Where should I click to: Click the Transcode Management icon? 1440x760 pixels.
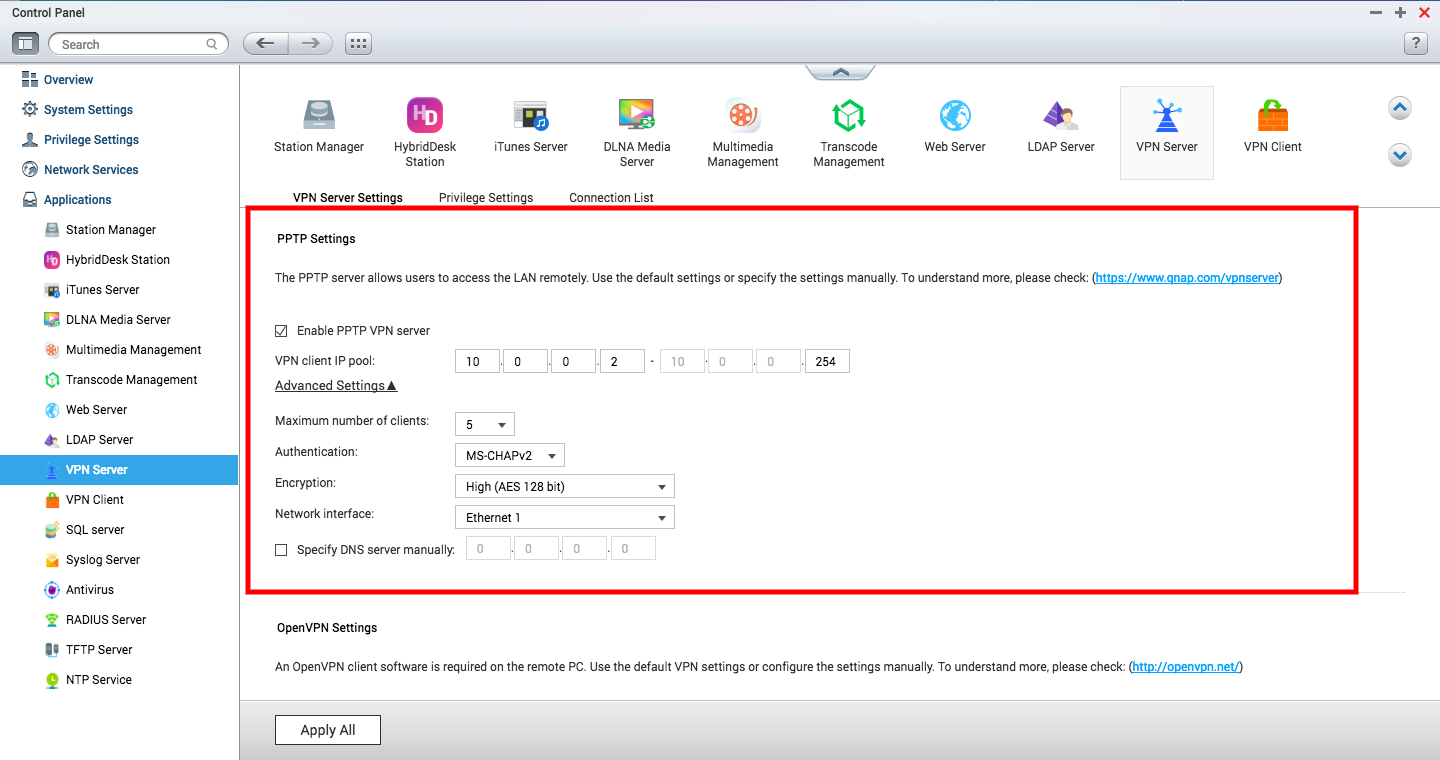coord(848,116)
